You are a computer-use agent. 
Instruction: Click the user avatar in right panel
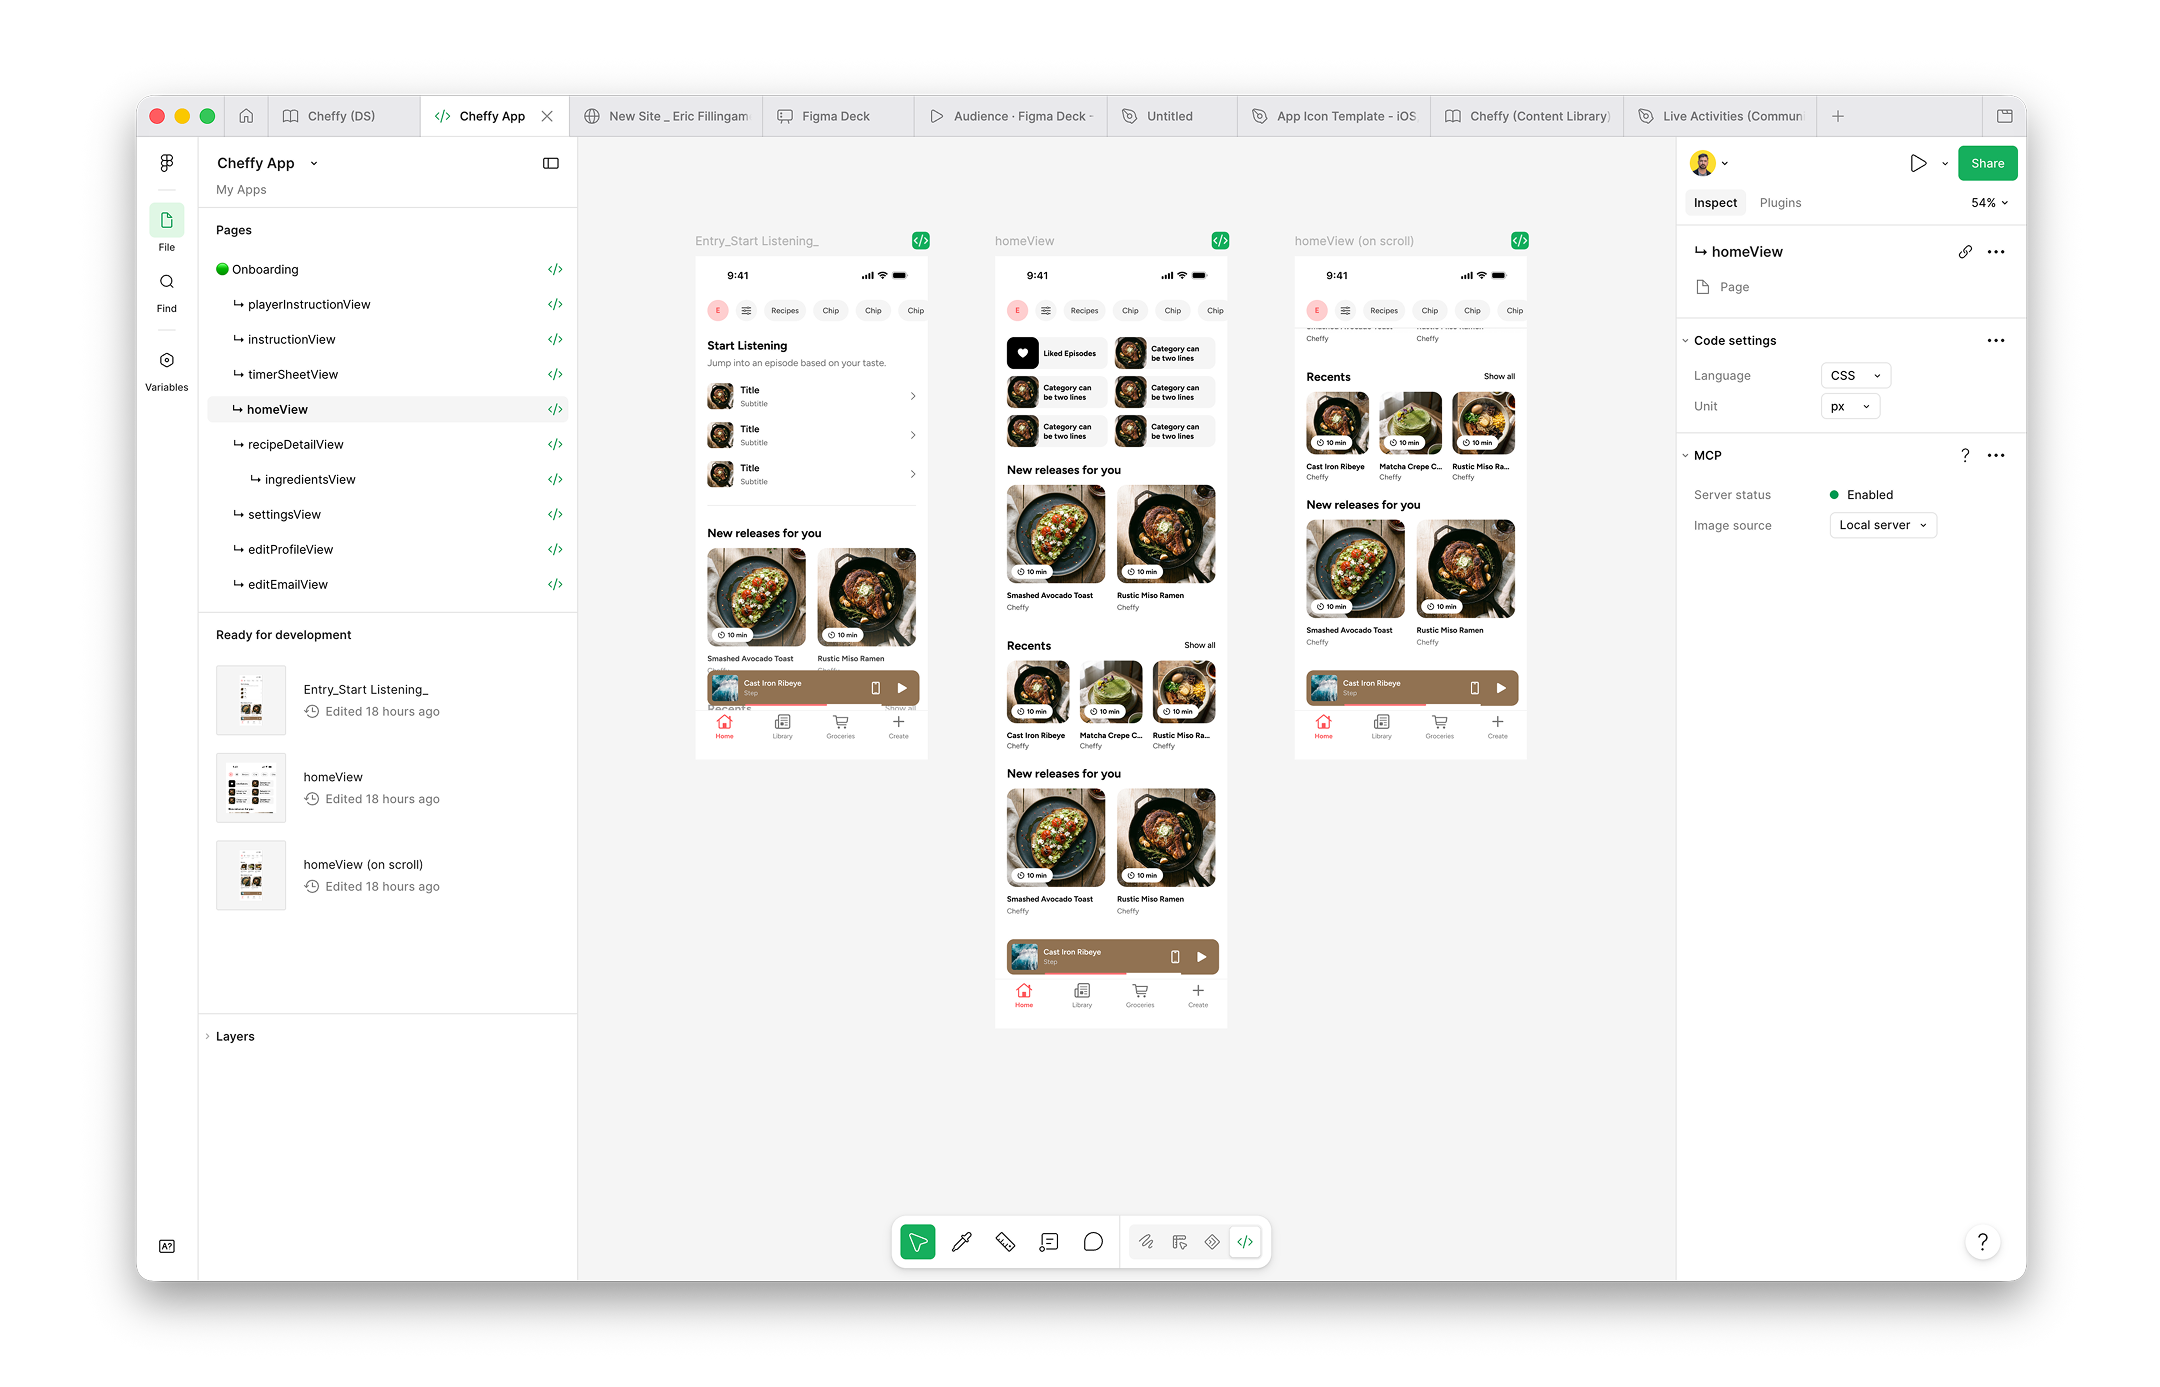coord(1702,163)
